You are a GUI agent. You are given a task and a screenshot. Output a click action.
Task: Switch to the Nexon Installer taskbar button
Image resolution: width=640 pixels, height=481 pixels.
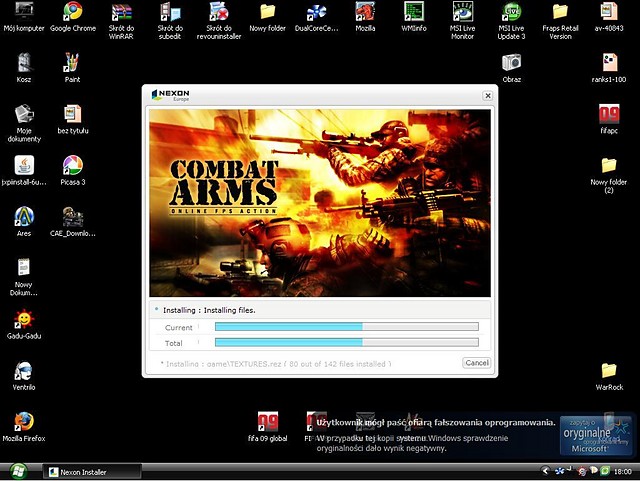tap(92, 472)
